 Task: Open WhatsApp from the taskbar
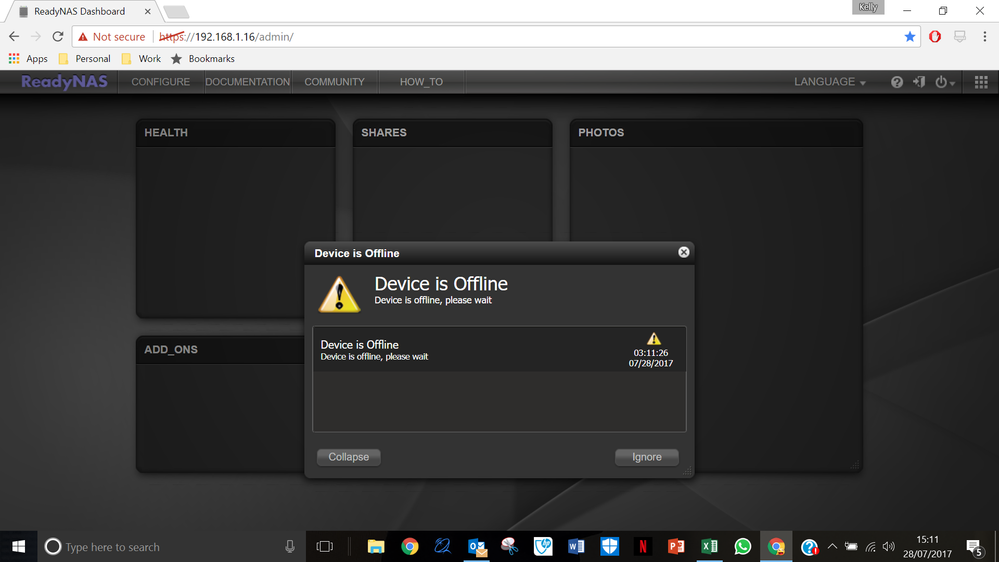point(742,547)
